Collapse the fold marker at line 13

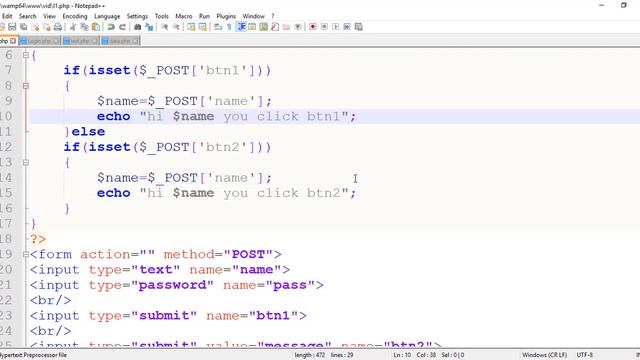pos(26,162)
